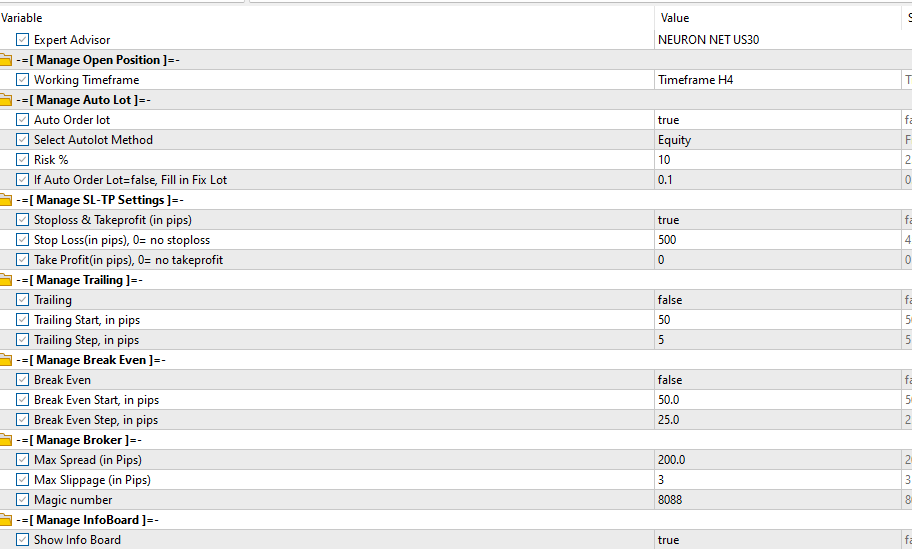Viewport: 912px width, 549px height.
Task: Toggle the Trailing checkbox
Action: click(x=23, y=300)
